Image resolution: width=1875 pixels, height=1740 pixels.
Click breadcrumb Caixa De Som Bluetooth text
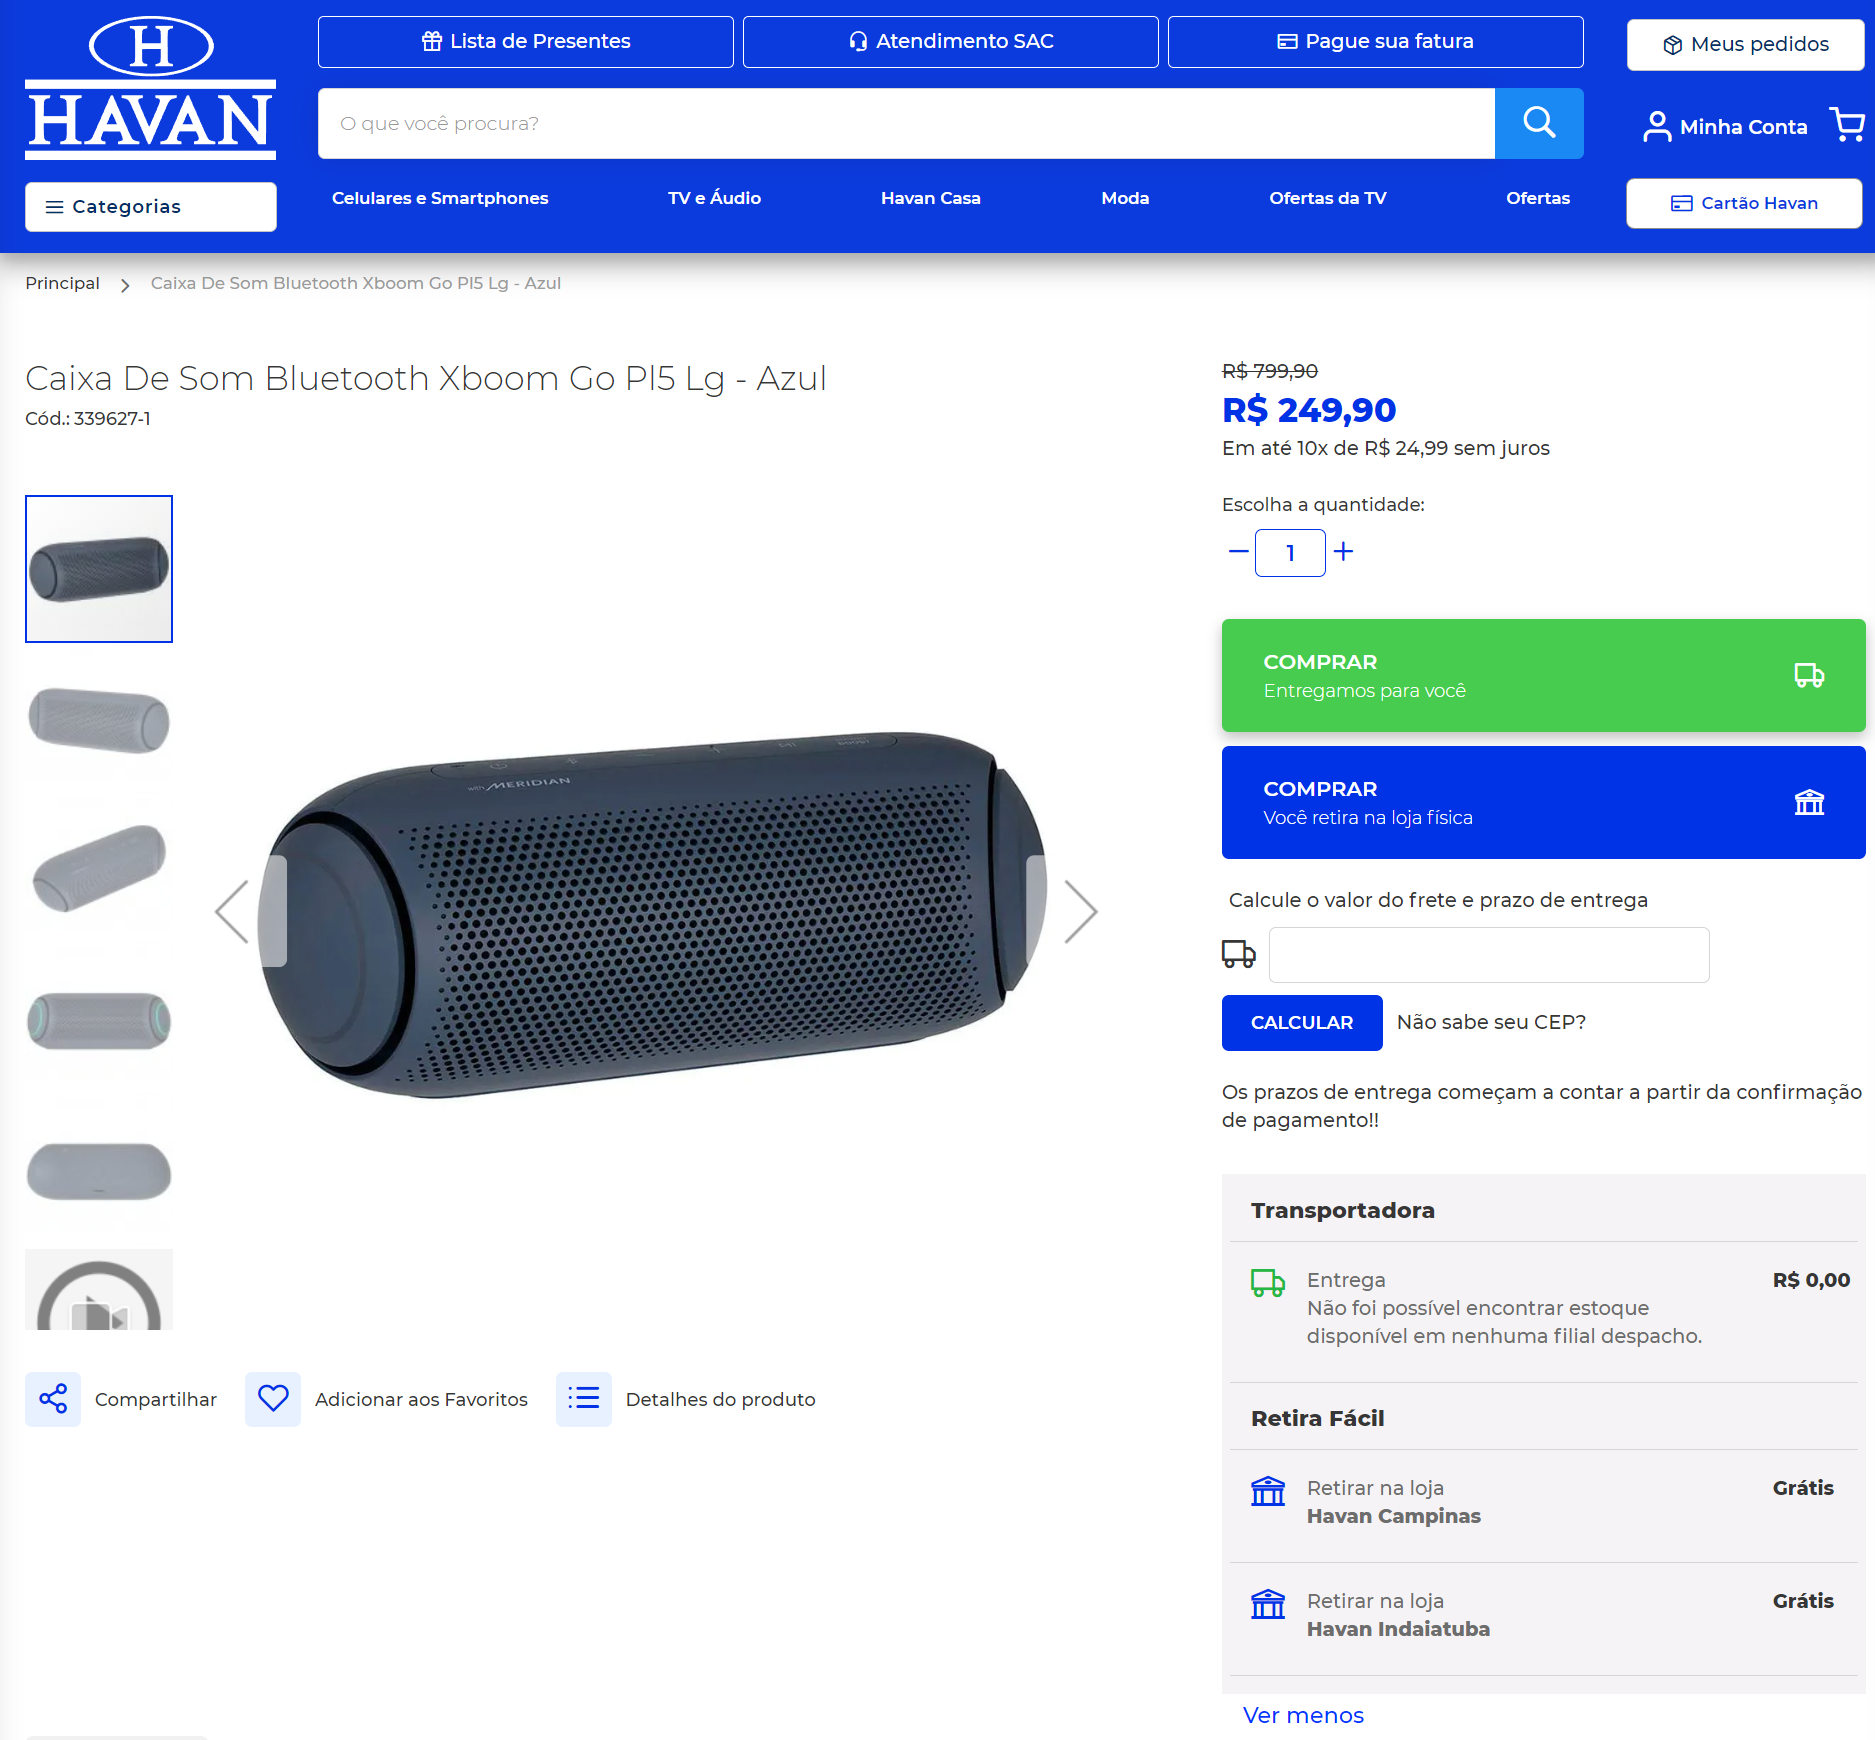coord(356,283)
